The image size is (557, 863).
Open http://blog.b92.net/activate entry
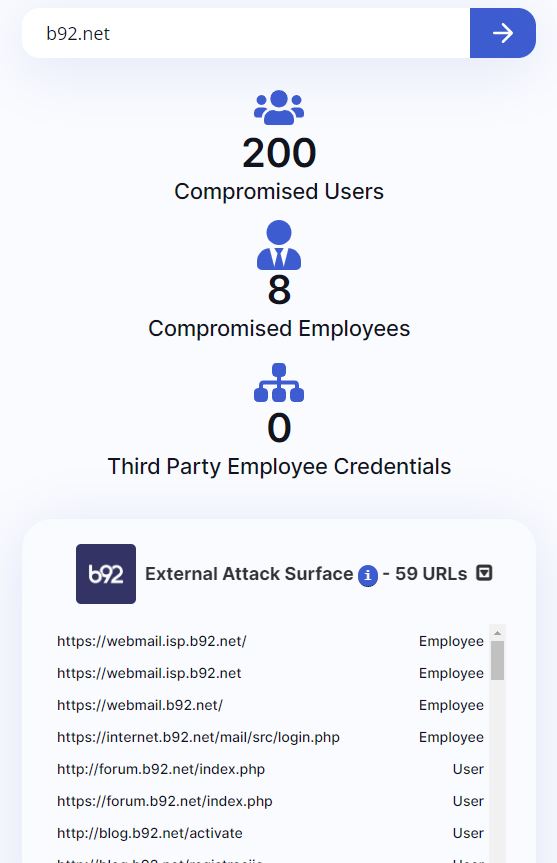[x=150, y=833]
